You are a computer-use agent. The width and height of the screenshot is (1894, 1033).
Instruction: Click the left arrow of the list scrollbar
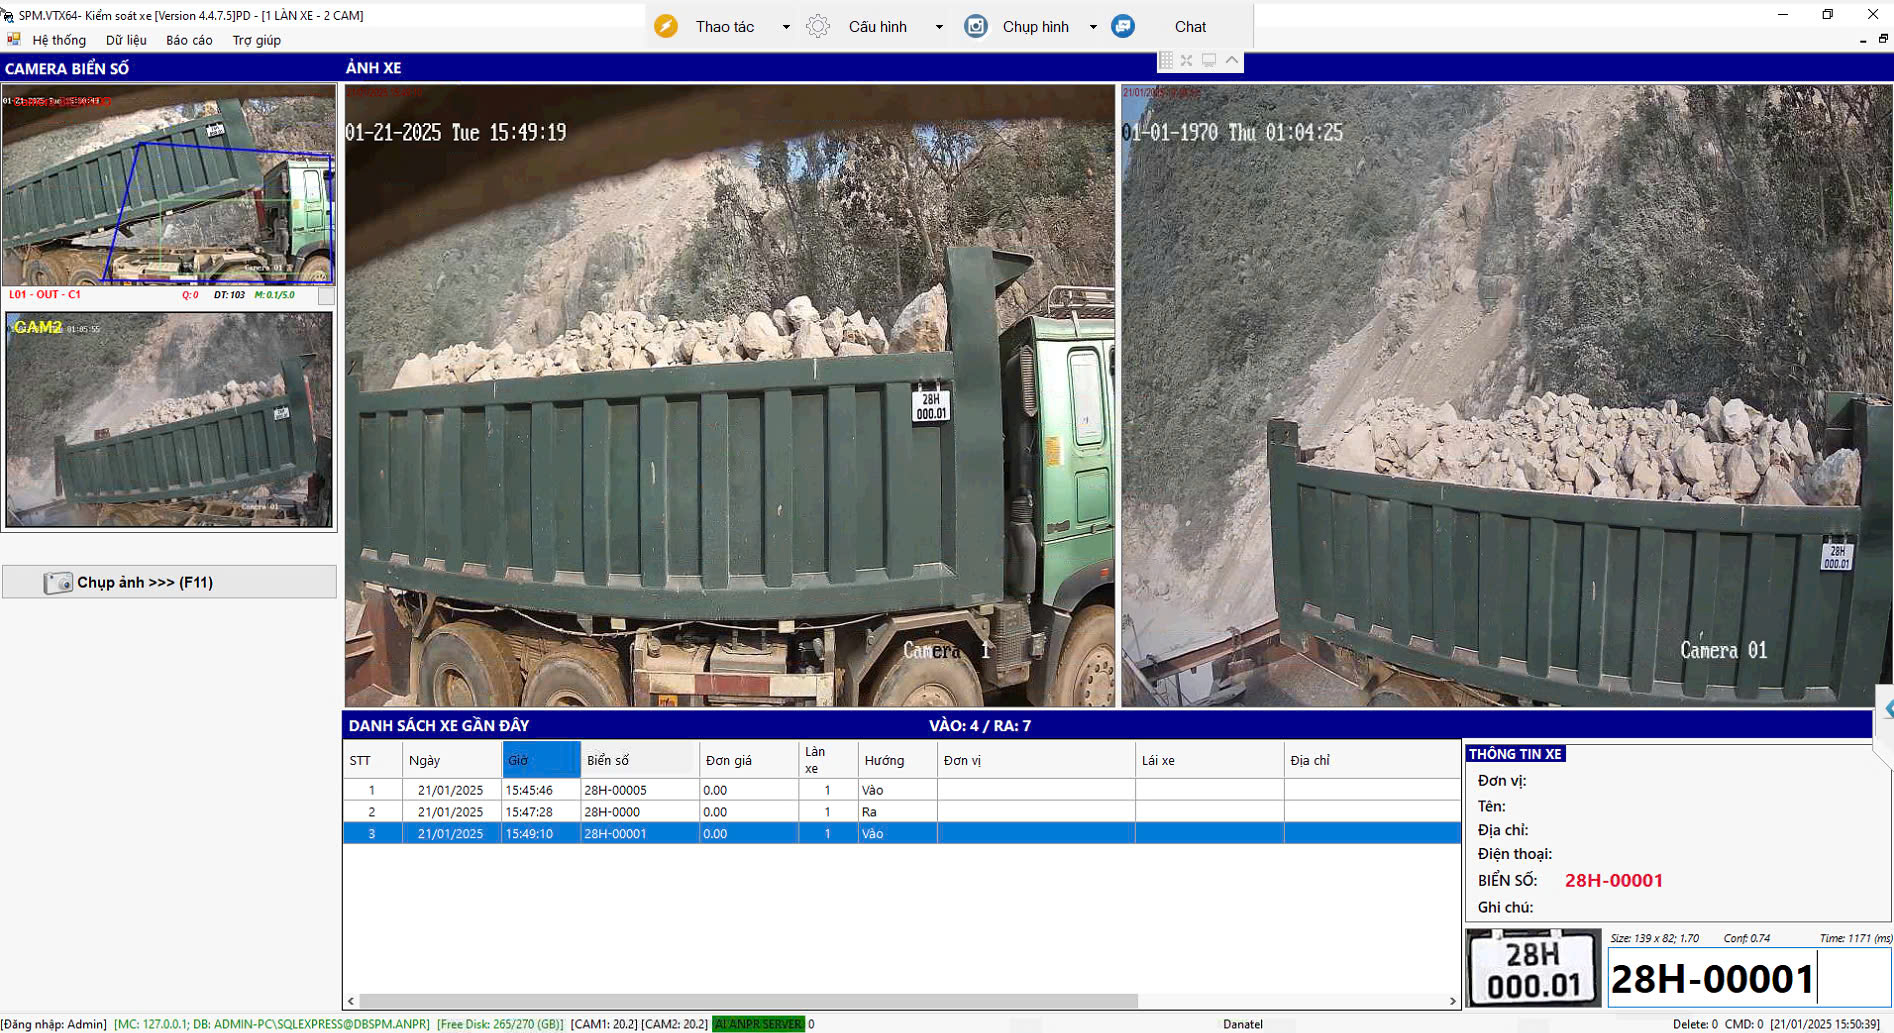tap(351, 1001)
